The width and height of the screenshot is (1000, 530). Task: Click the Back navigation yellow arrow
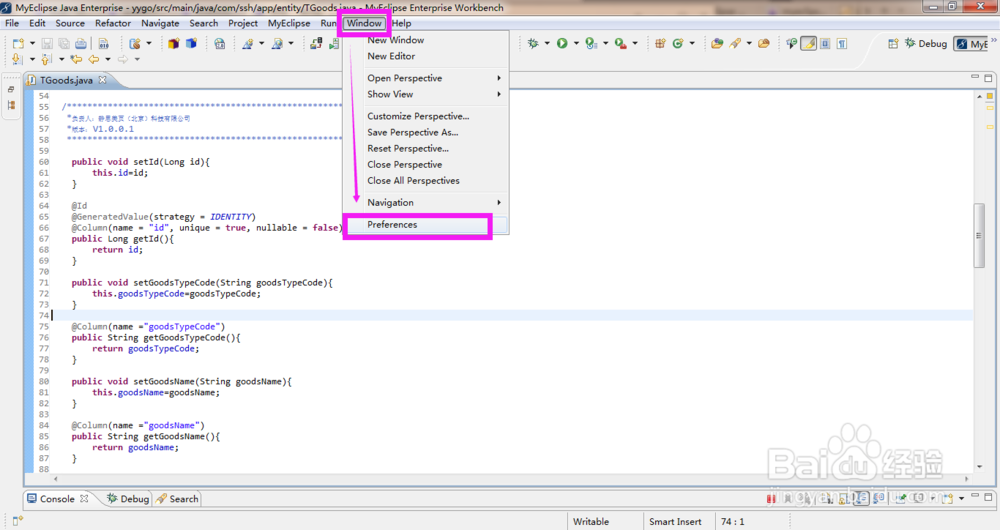[x=94, y=59]
